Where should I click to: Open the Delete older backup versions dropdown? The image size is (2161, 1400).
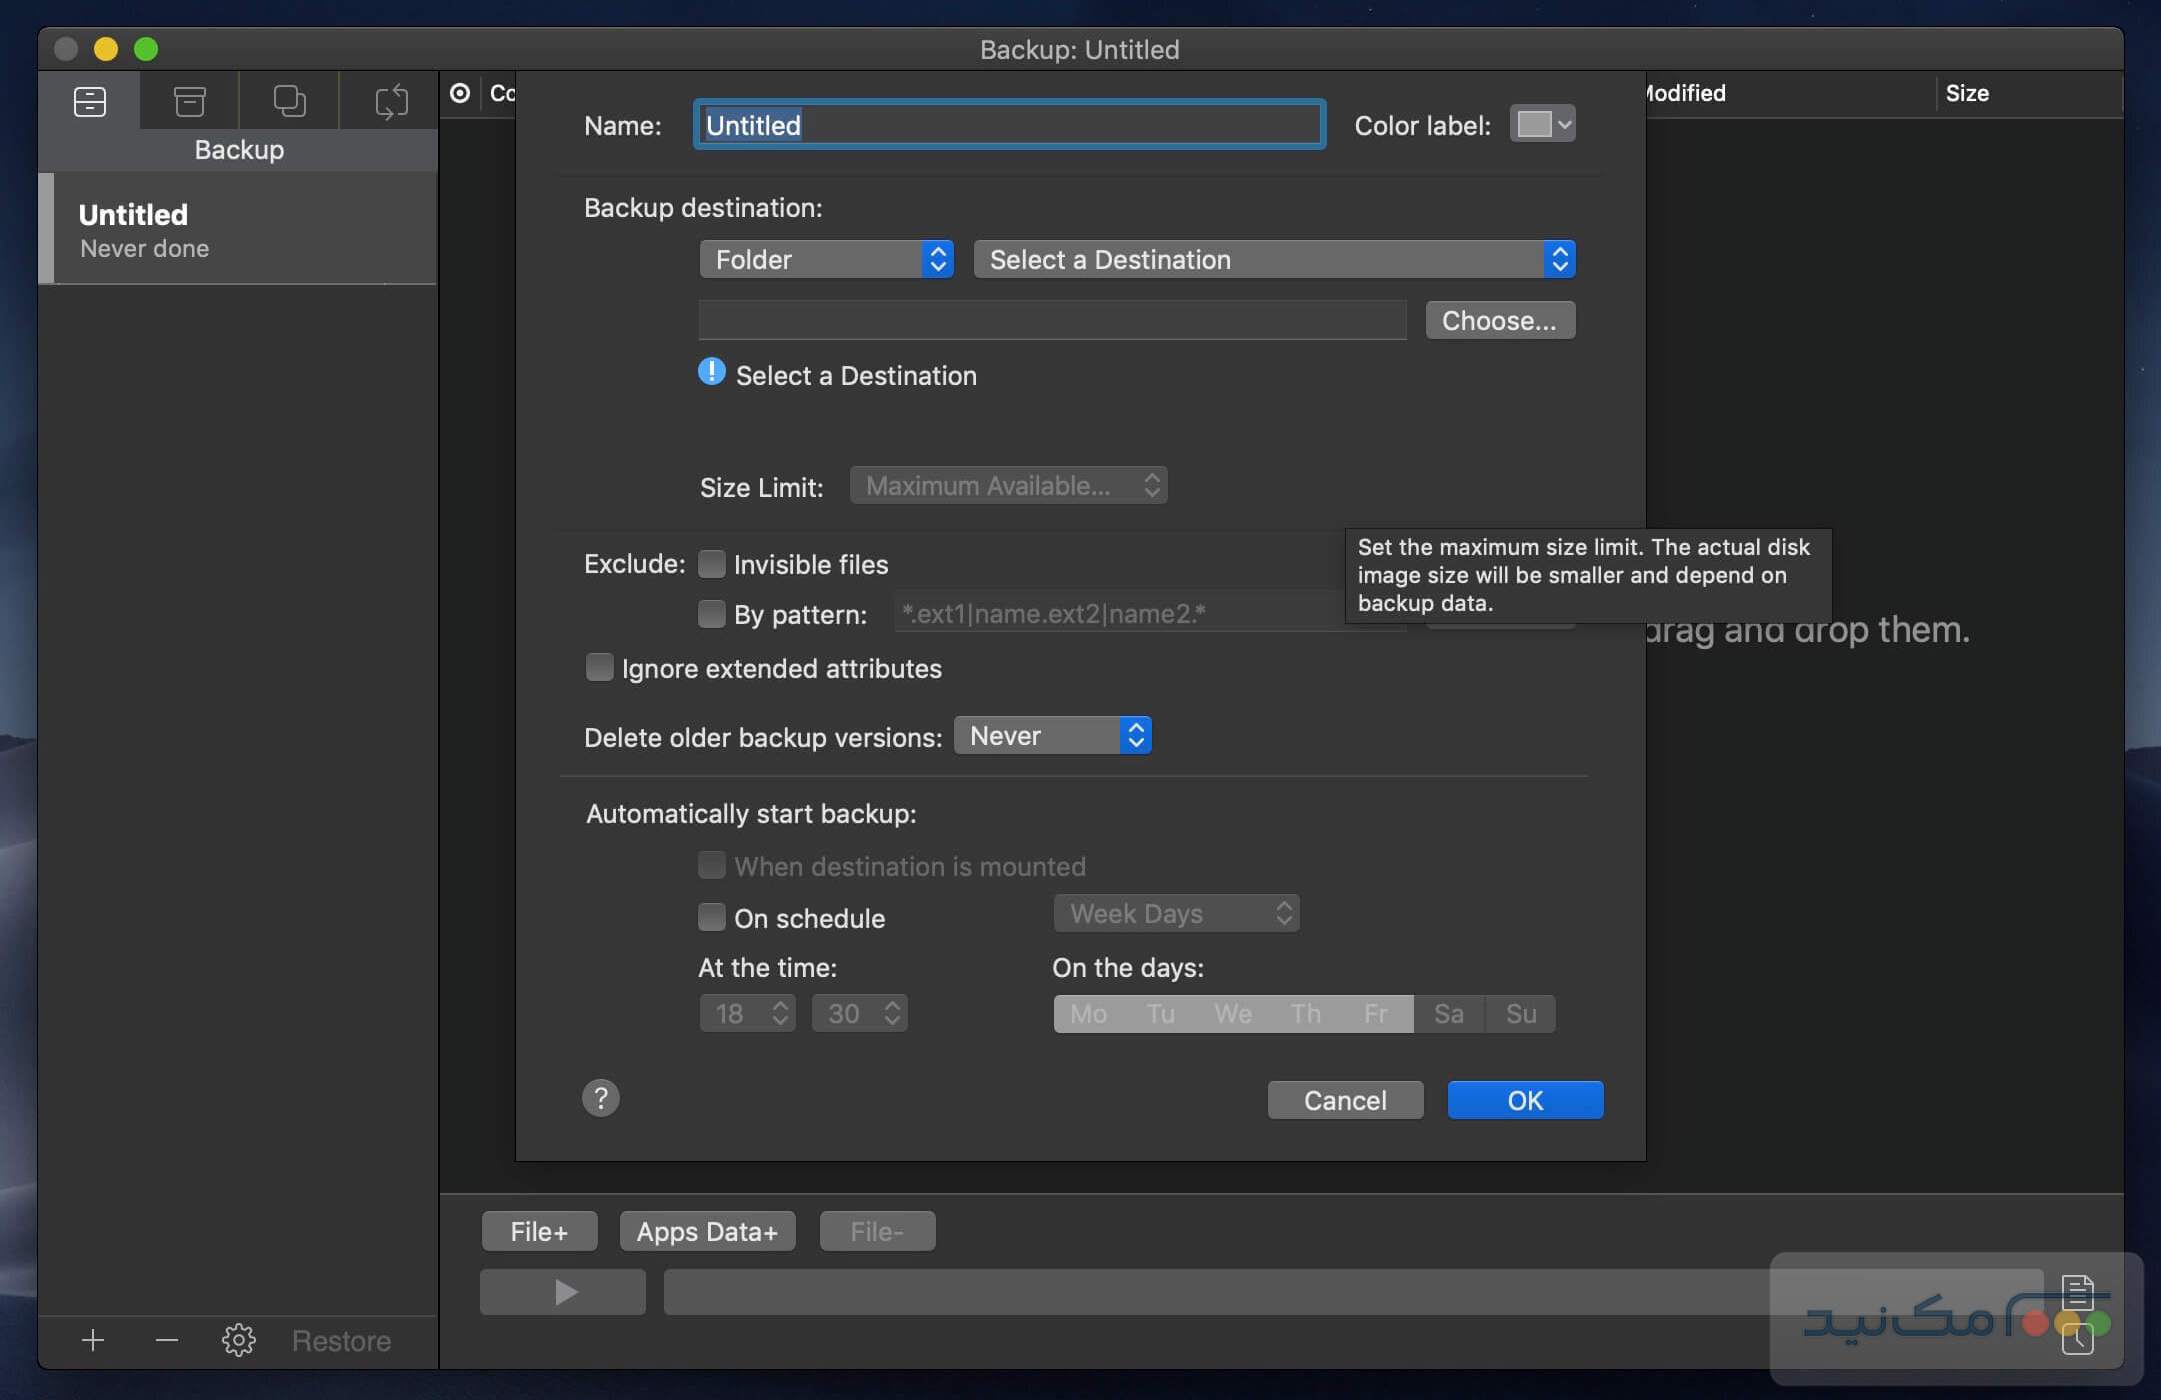point(1051,735)
